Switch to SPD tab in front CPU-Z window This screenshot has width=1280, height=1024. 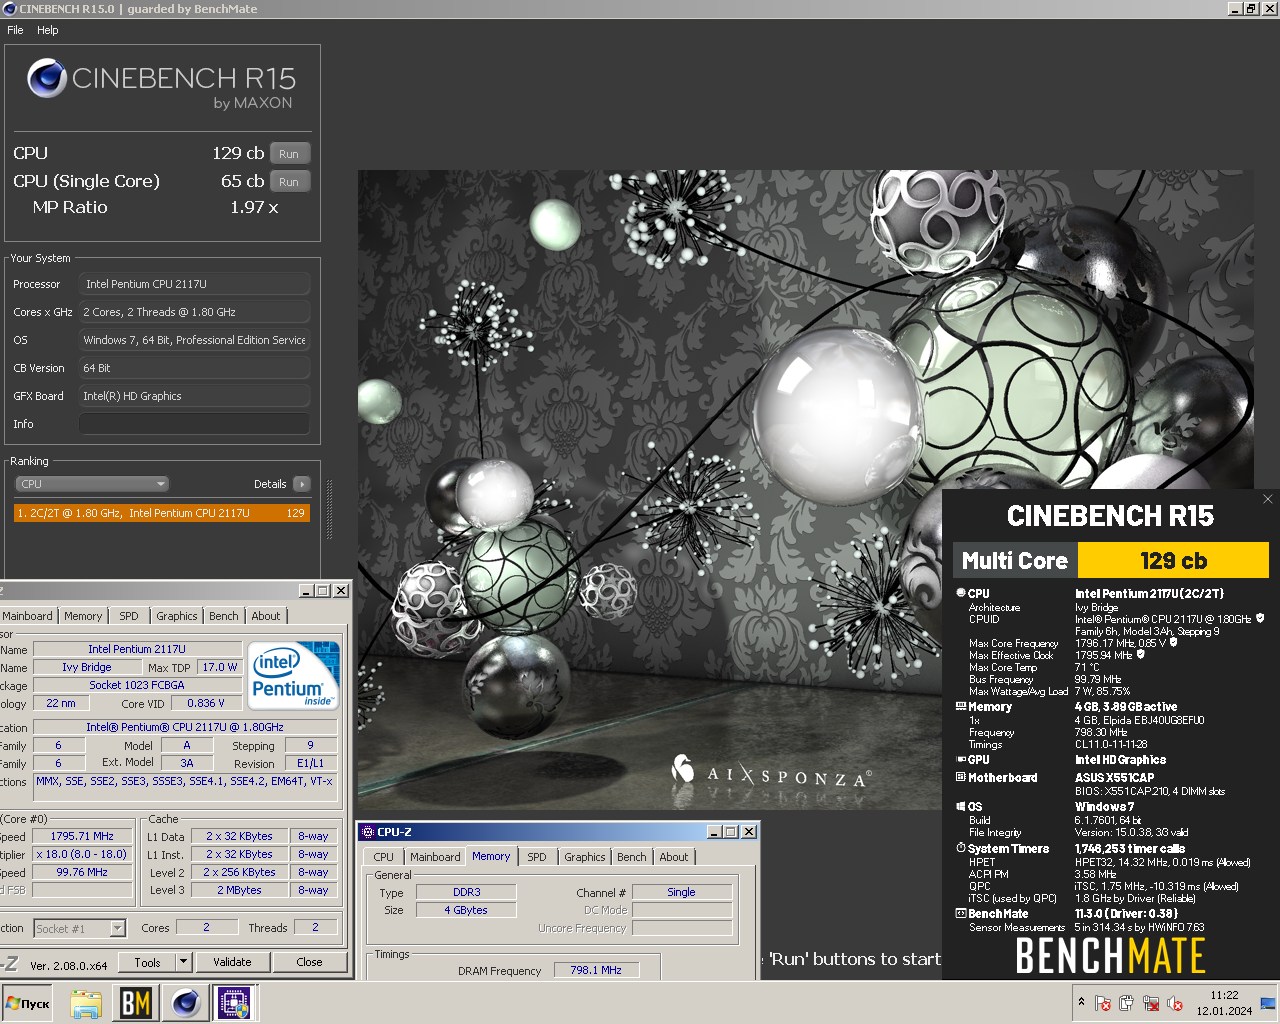(537, 857)
